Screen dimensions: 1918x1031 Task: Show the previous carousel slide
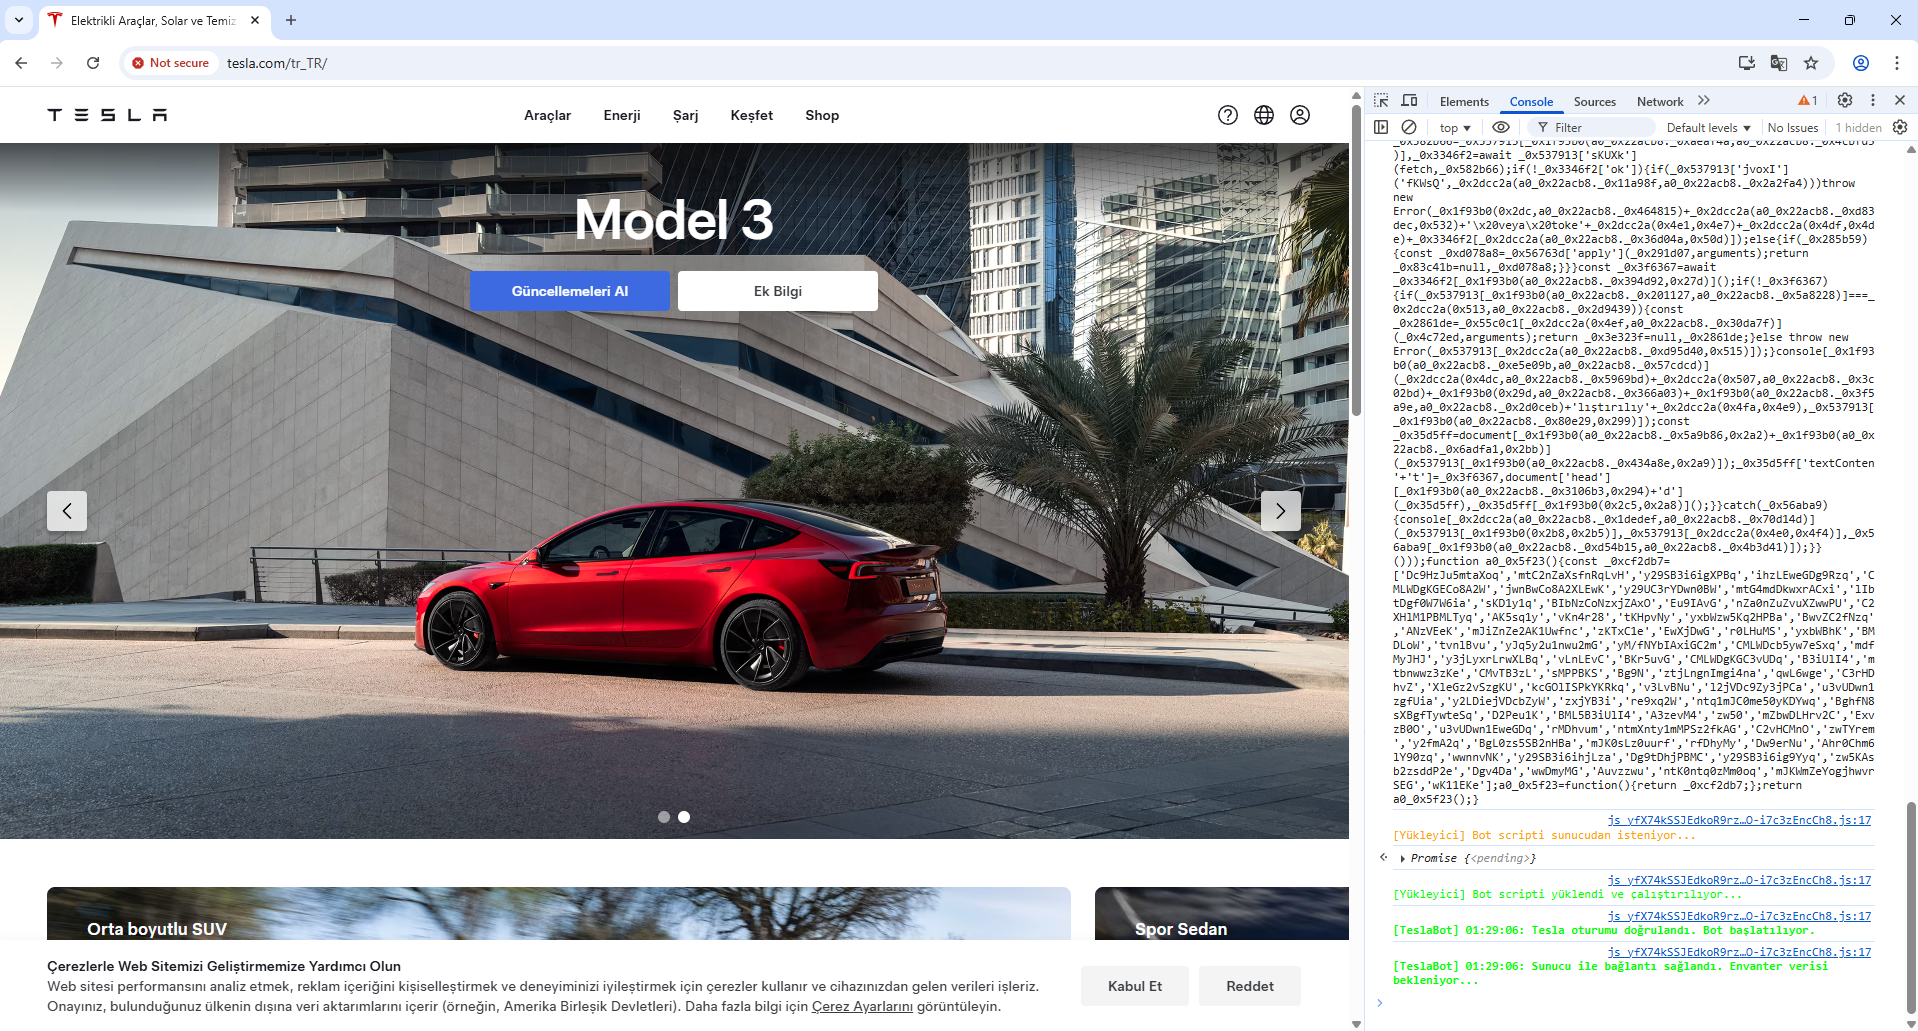67,511
